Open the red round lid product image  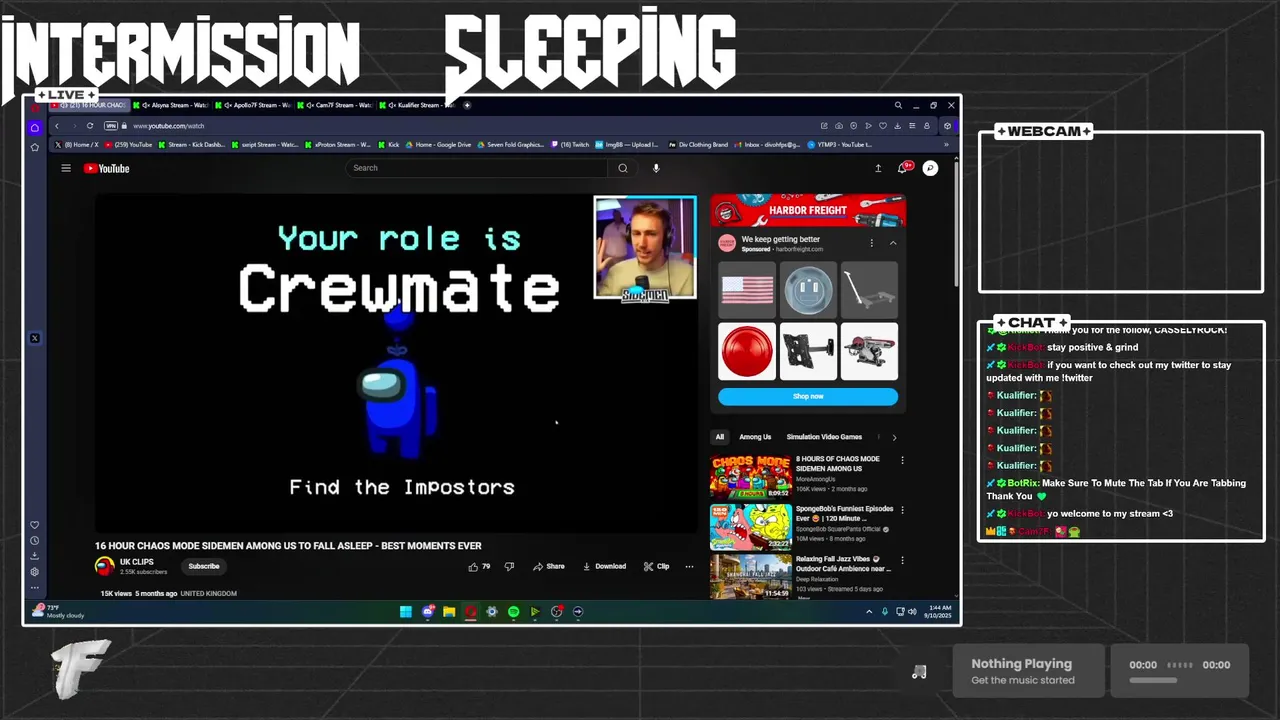[x=747, y=351]
